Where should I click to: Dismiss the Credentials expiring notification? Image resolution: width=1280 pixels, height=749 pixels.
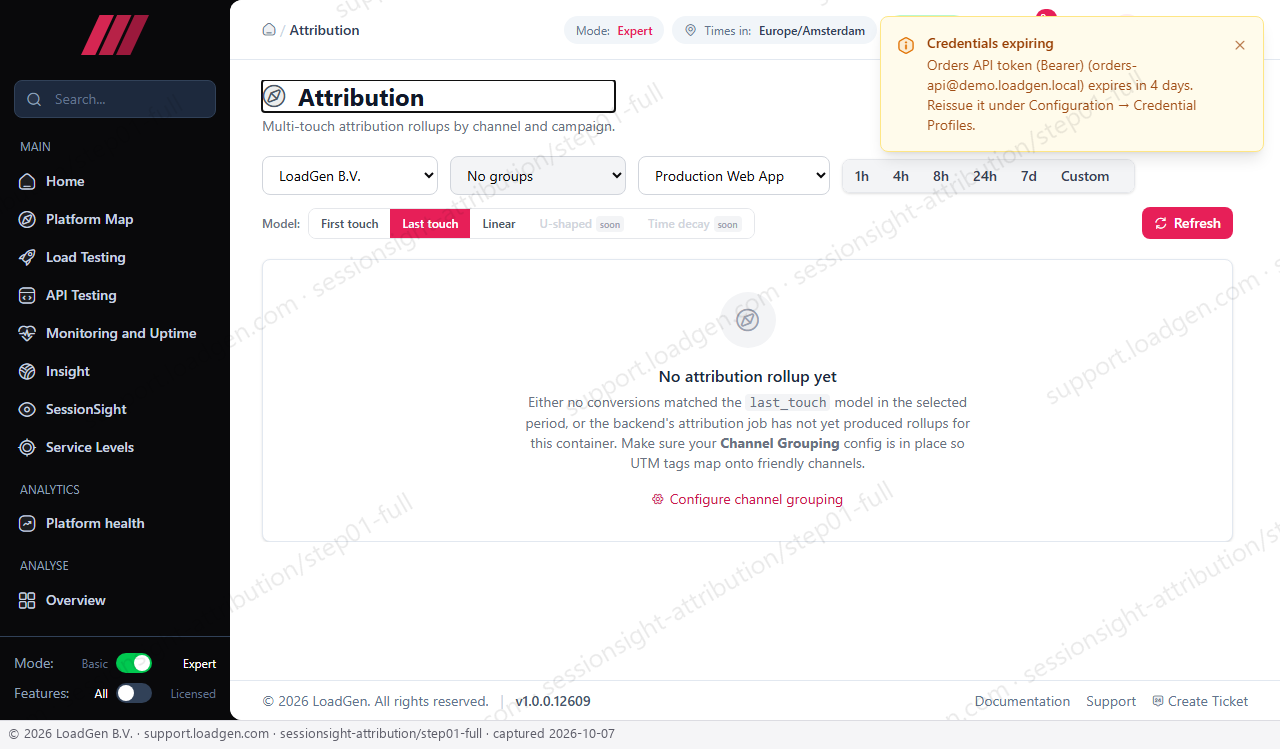coord(1240,45)
